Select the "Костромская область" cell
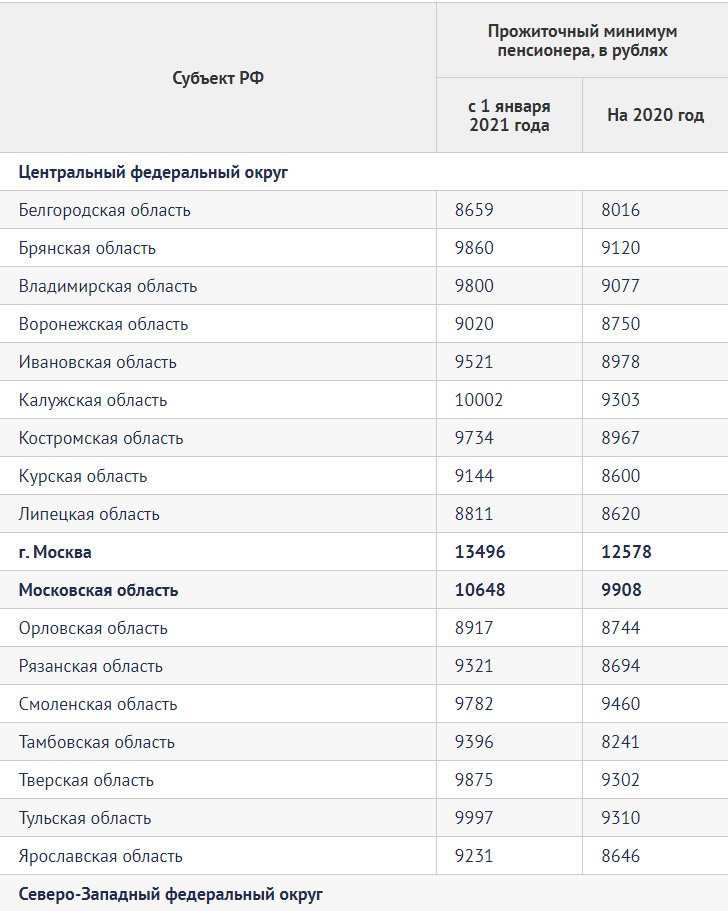This screenshot has height=911, width=728. 101,438
